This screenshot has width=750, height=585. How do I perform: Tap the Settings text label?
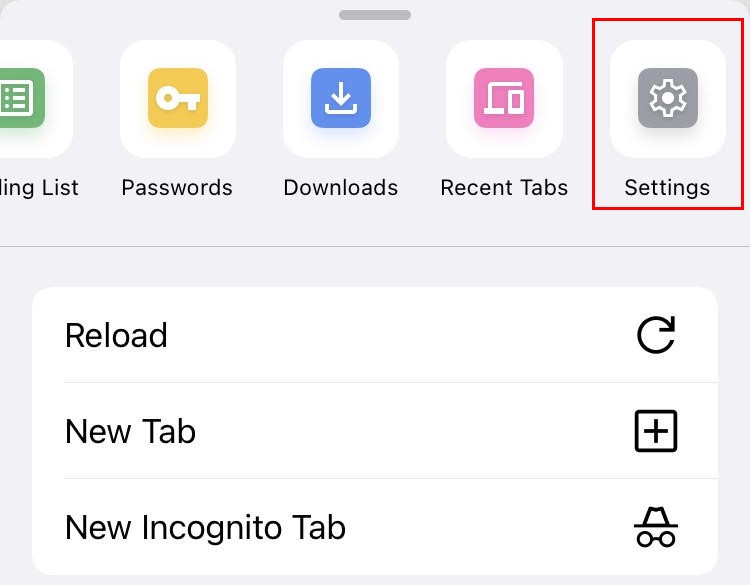[667, 188]
